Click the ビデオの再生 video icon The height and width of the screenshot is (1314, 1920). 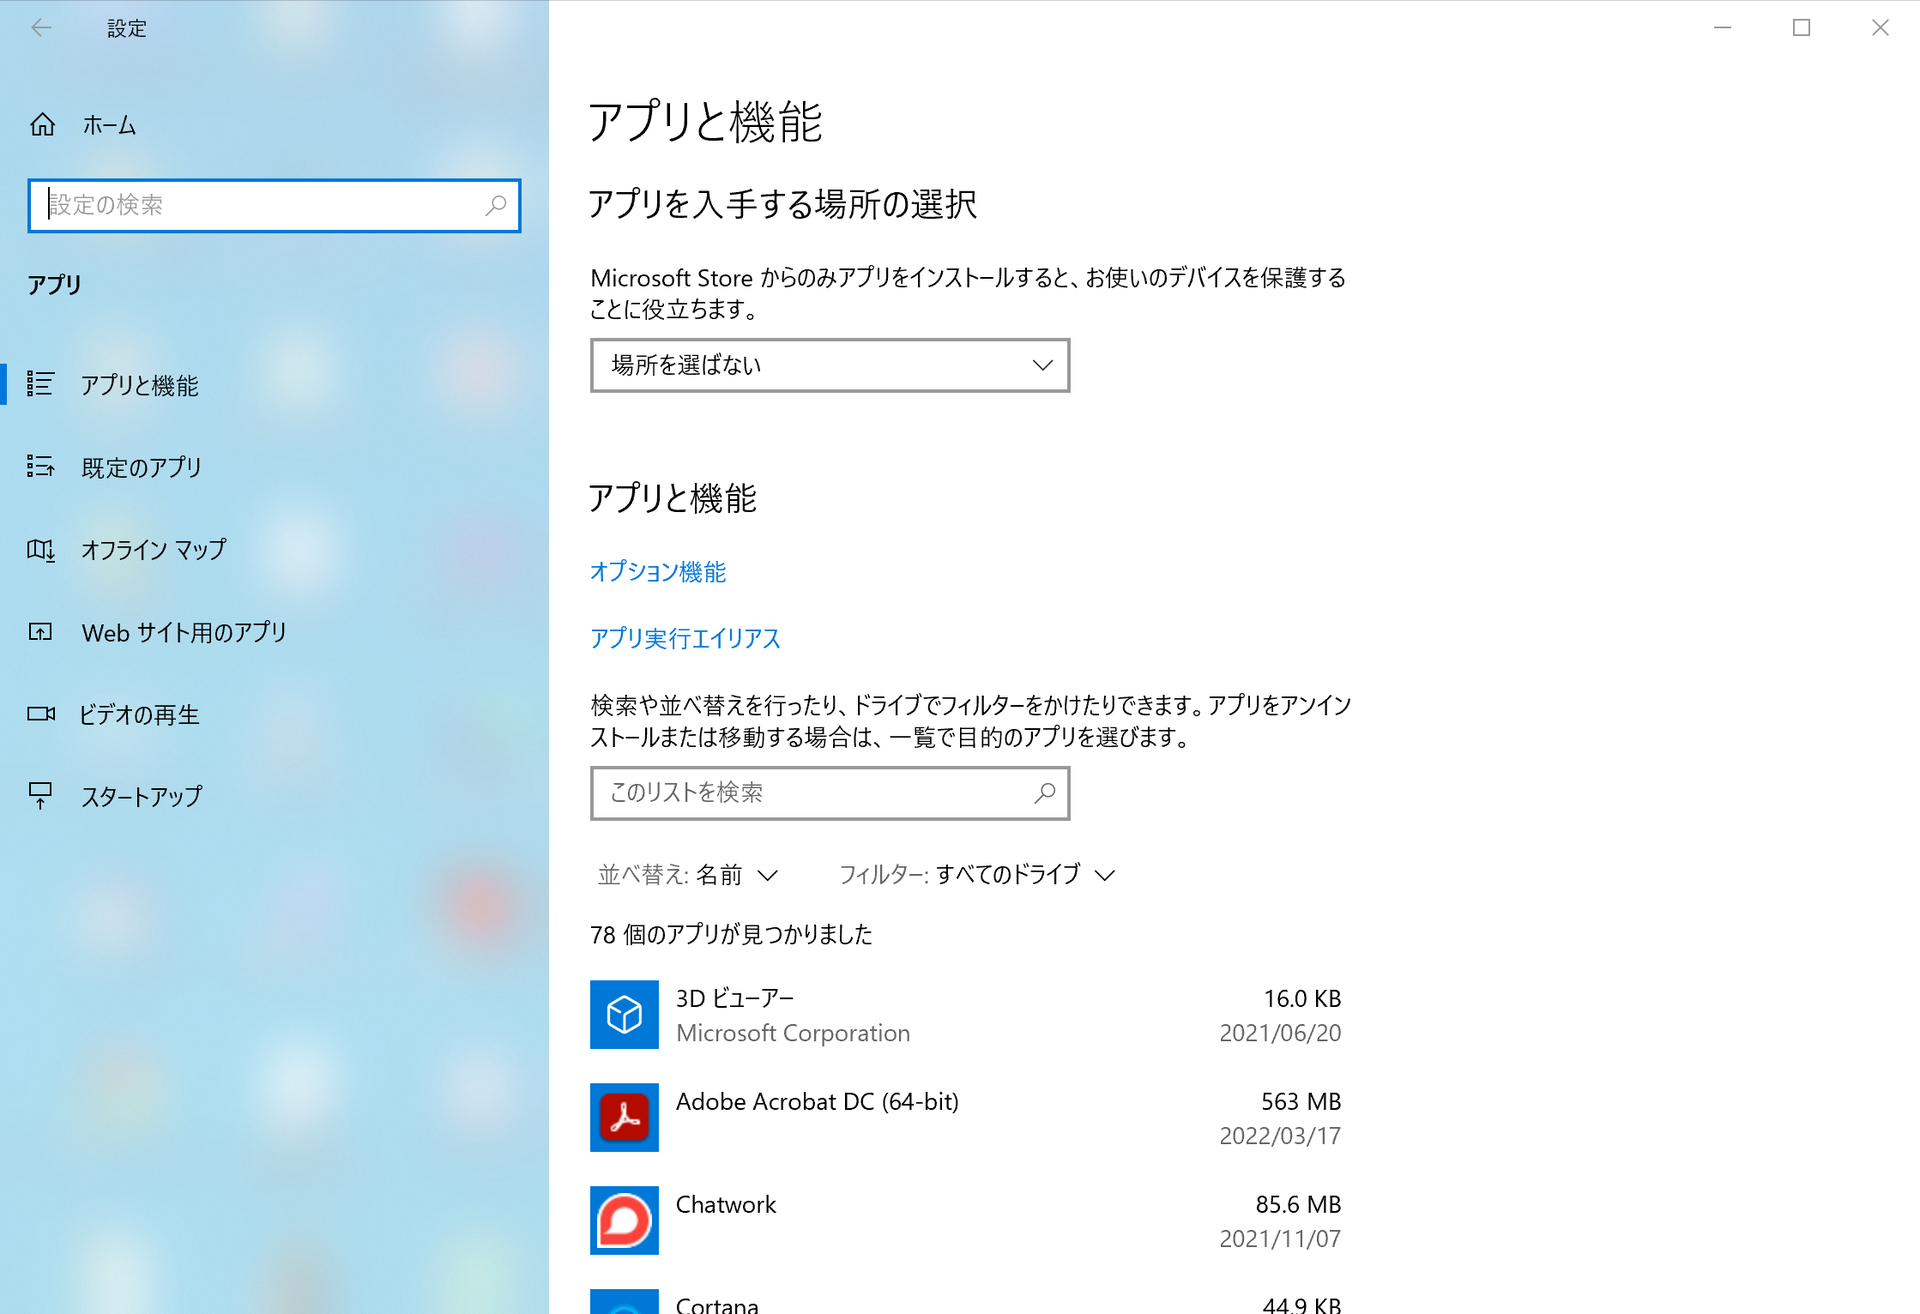pos(41,714)
